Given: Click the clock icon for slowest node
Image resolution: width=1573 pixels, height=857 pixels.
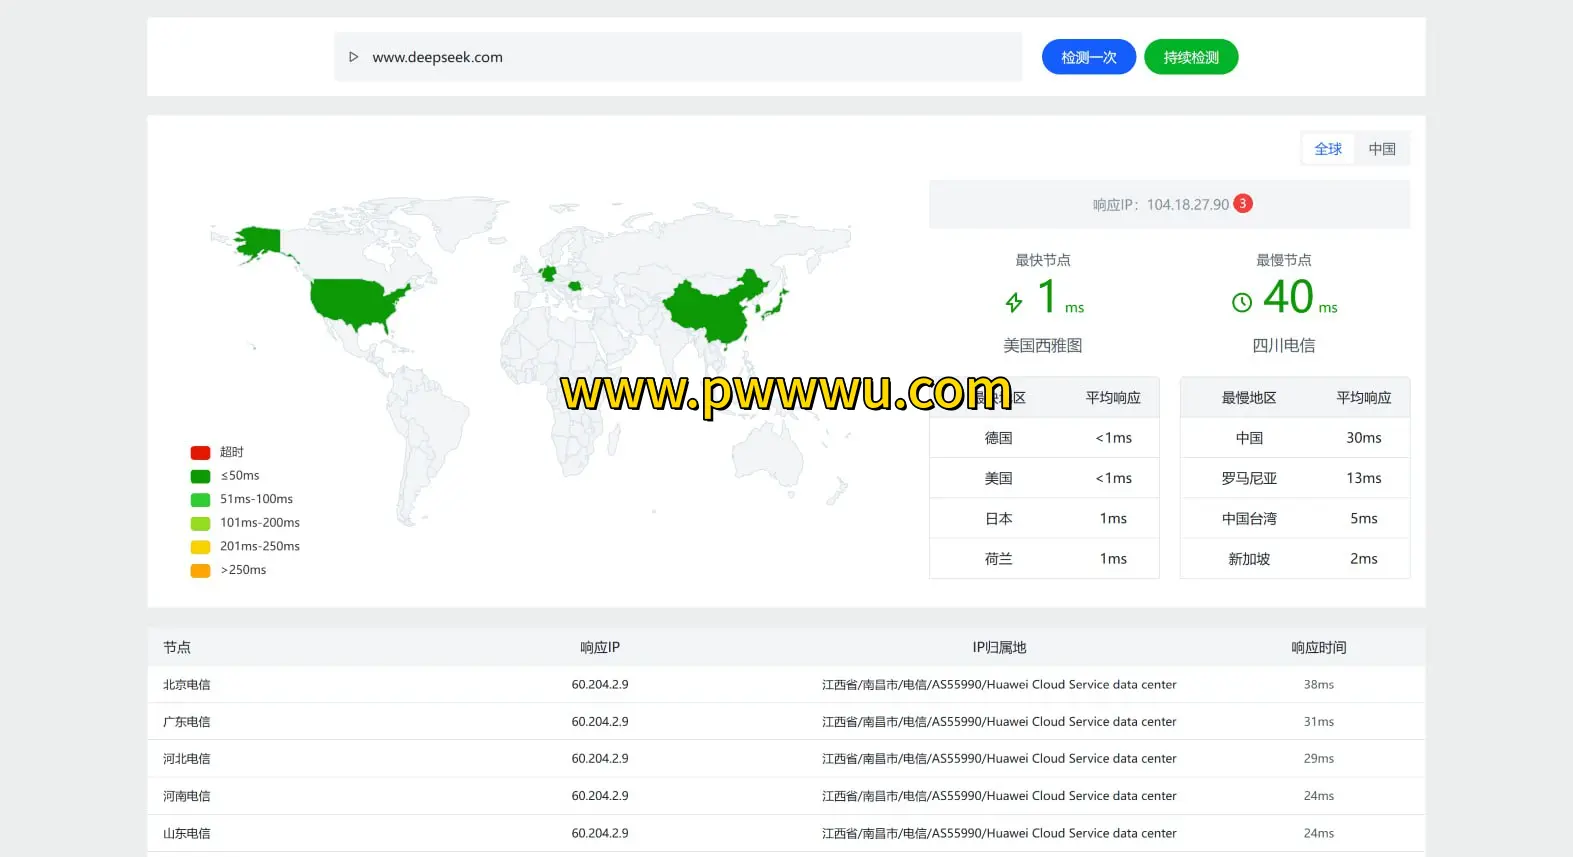Looking at the screenshot, I should click(x=1242, y=302).
